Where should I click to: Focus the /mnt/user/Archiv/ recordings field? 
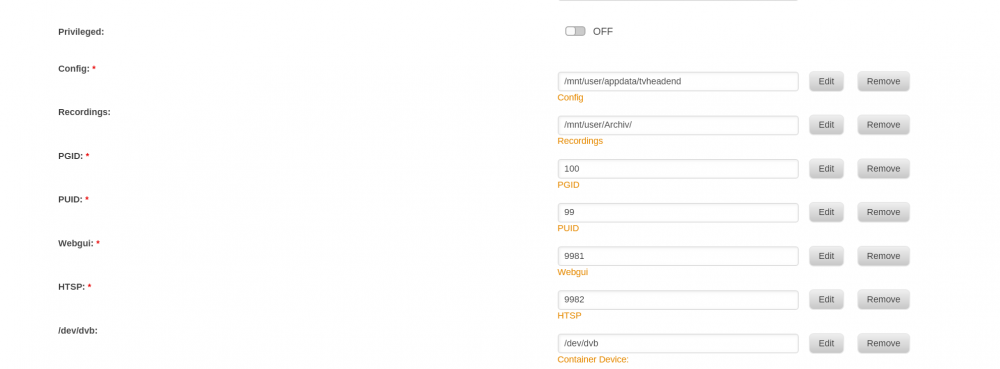point(678,125)
